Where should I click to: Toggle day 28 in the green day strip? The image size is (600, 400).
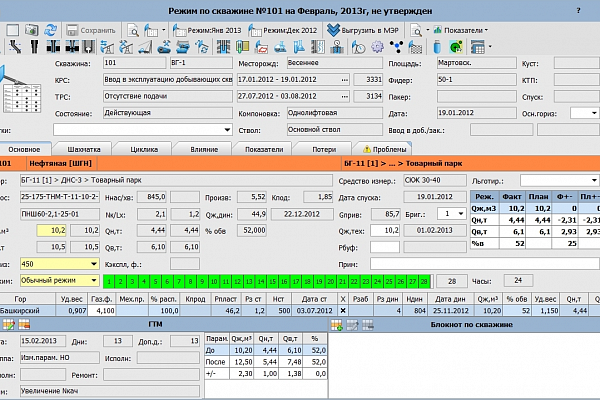pos(424,281)
